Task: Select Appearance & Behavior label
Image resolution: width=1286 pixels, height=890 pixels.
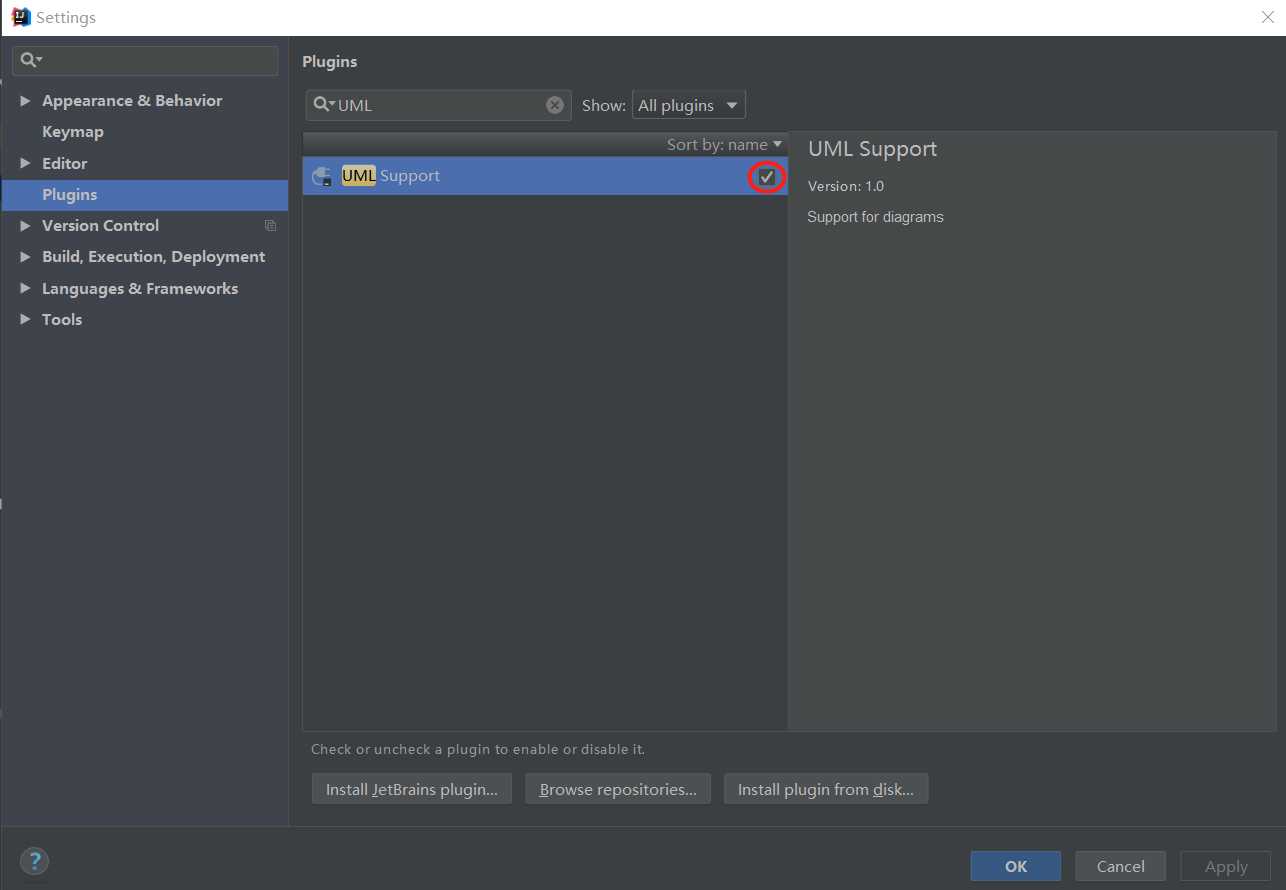Action: [132, 101]
